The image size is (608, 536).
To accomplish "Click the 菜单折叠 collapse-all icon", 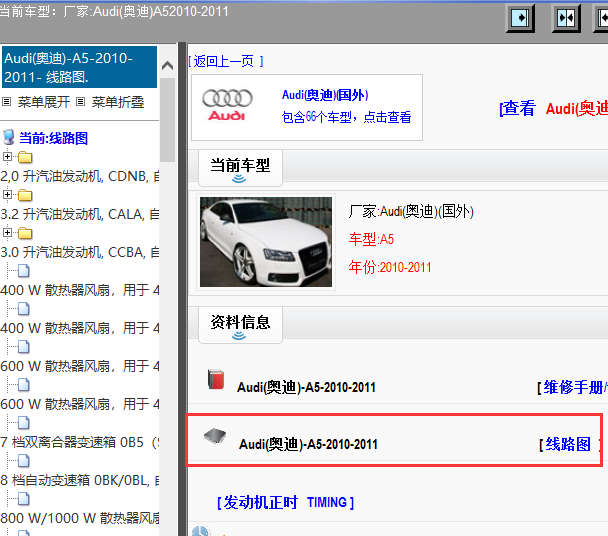I will pos(80,102).
